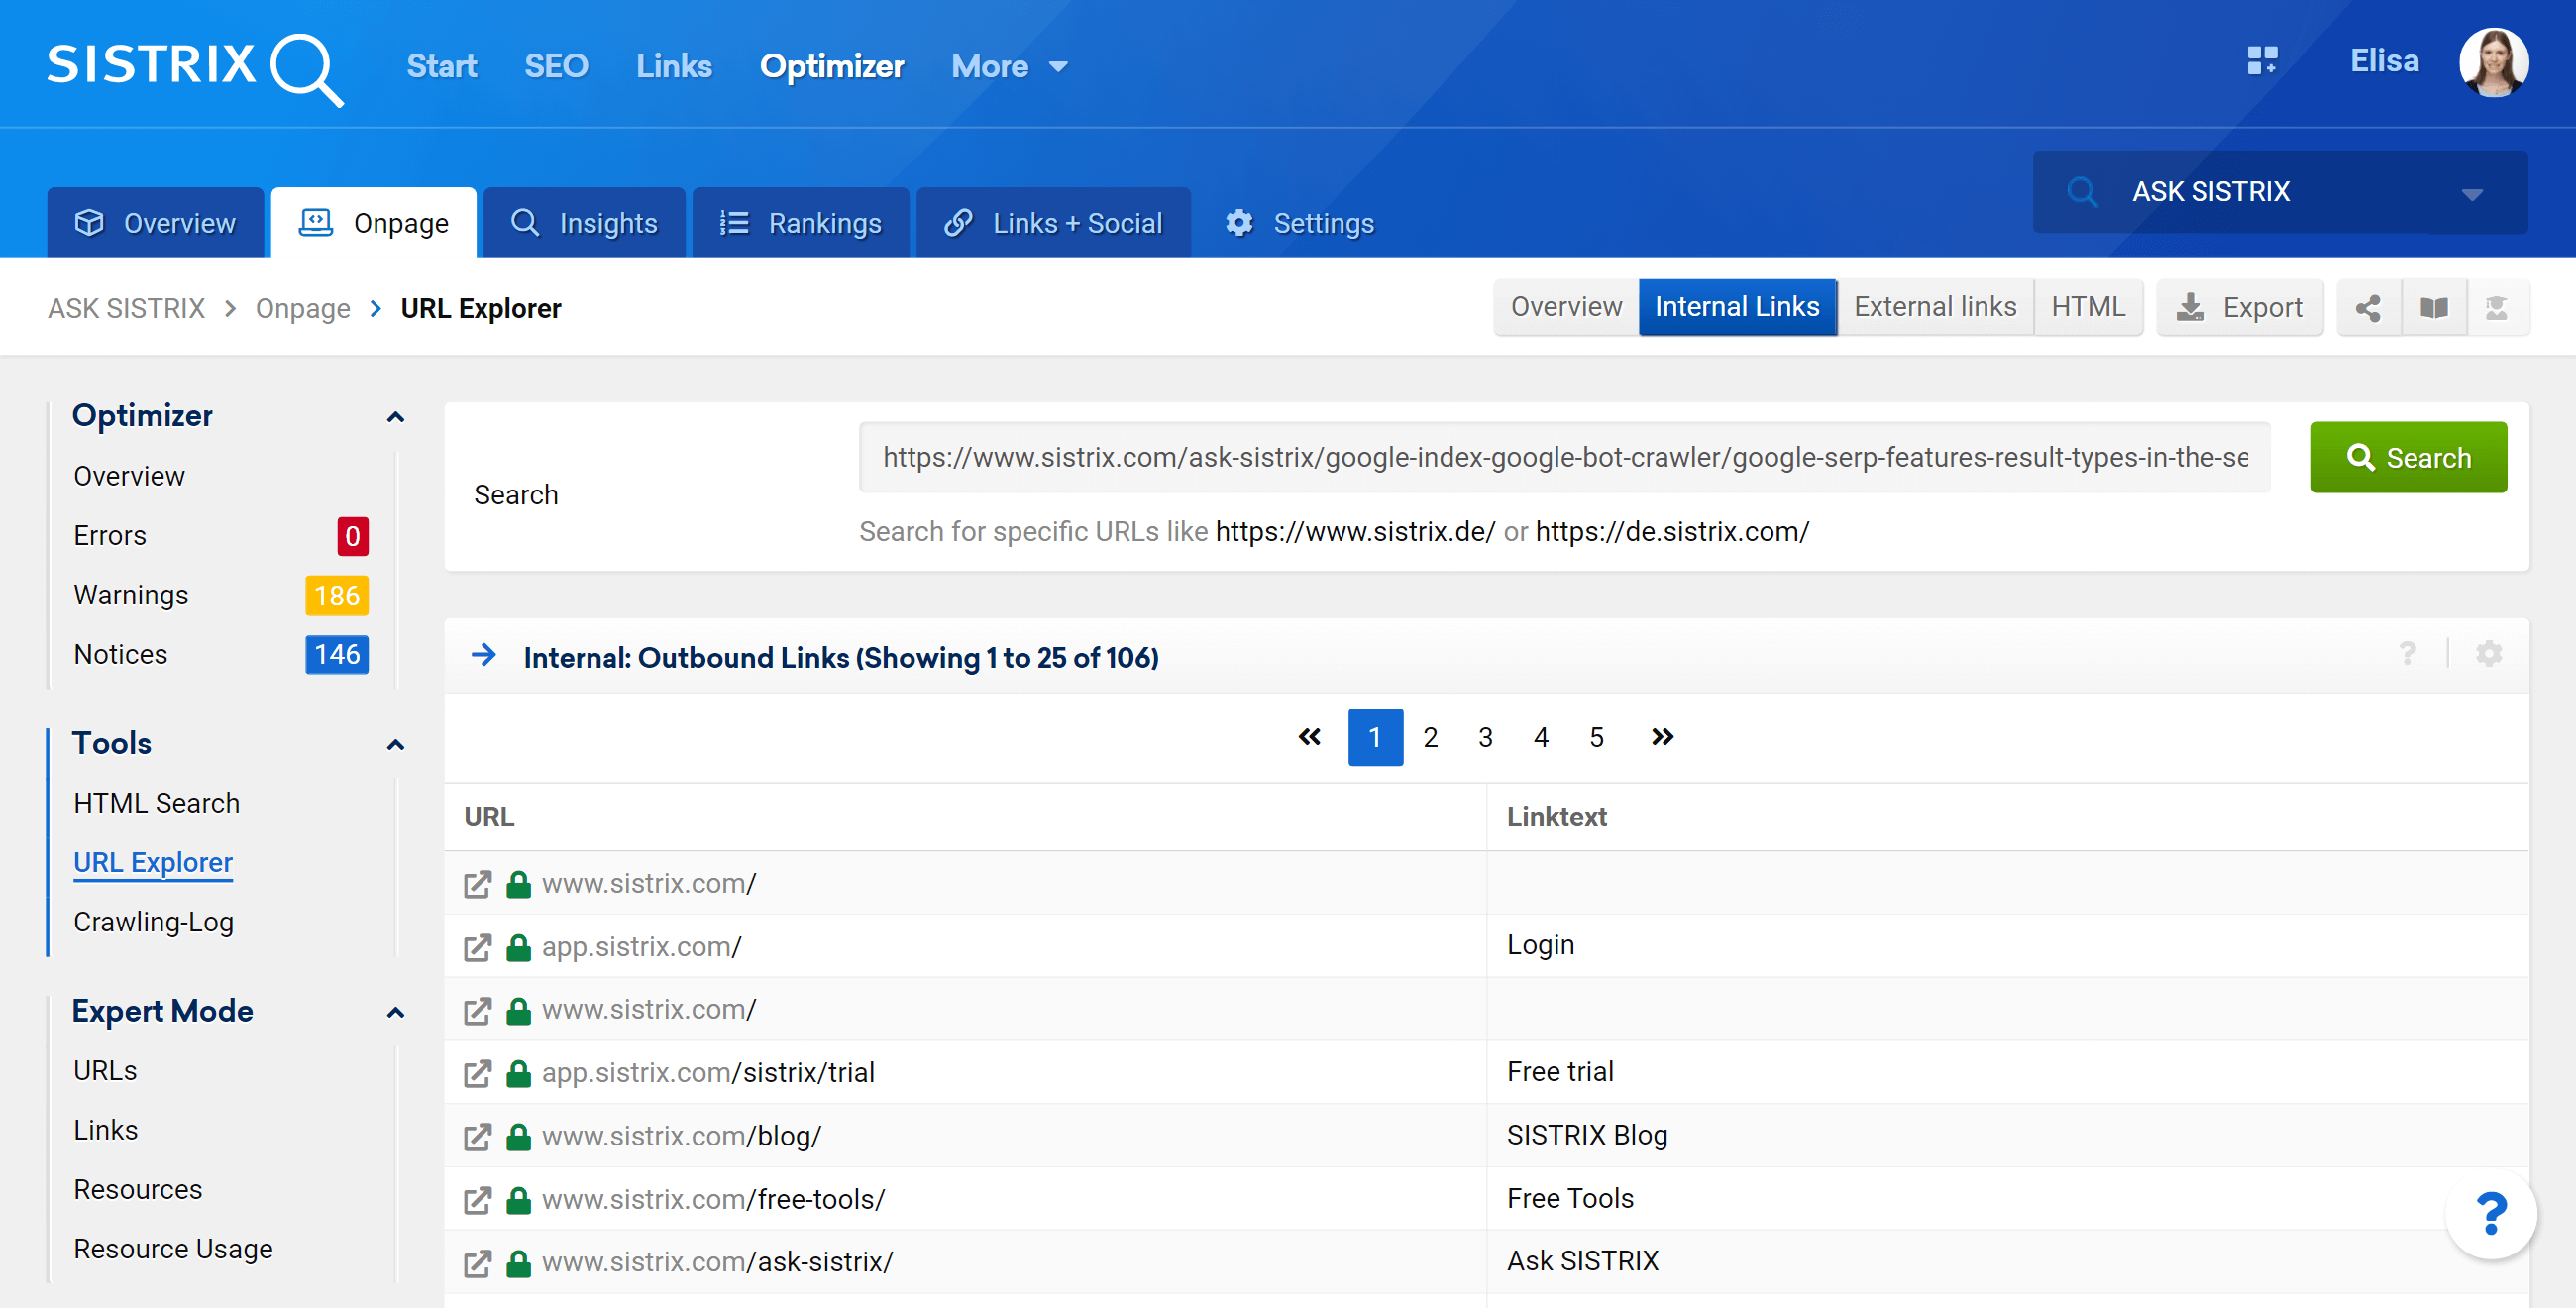This screenshot has height=1308, width=2576.
Task: Go to first page with double-left arrows
Action: tap(1309, 737)
